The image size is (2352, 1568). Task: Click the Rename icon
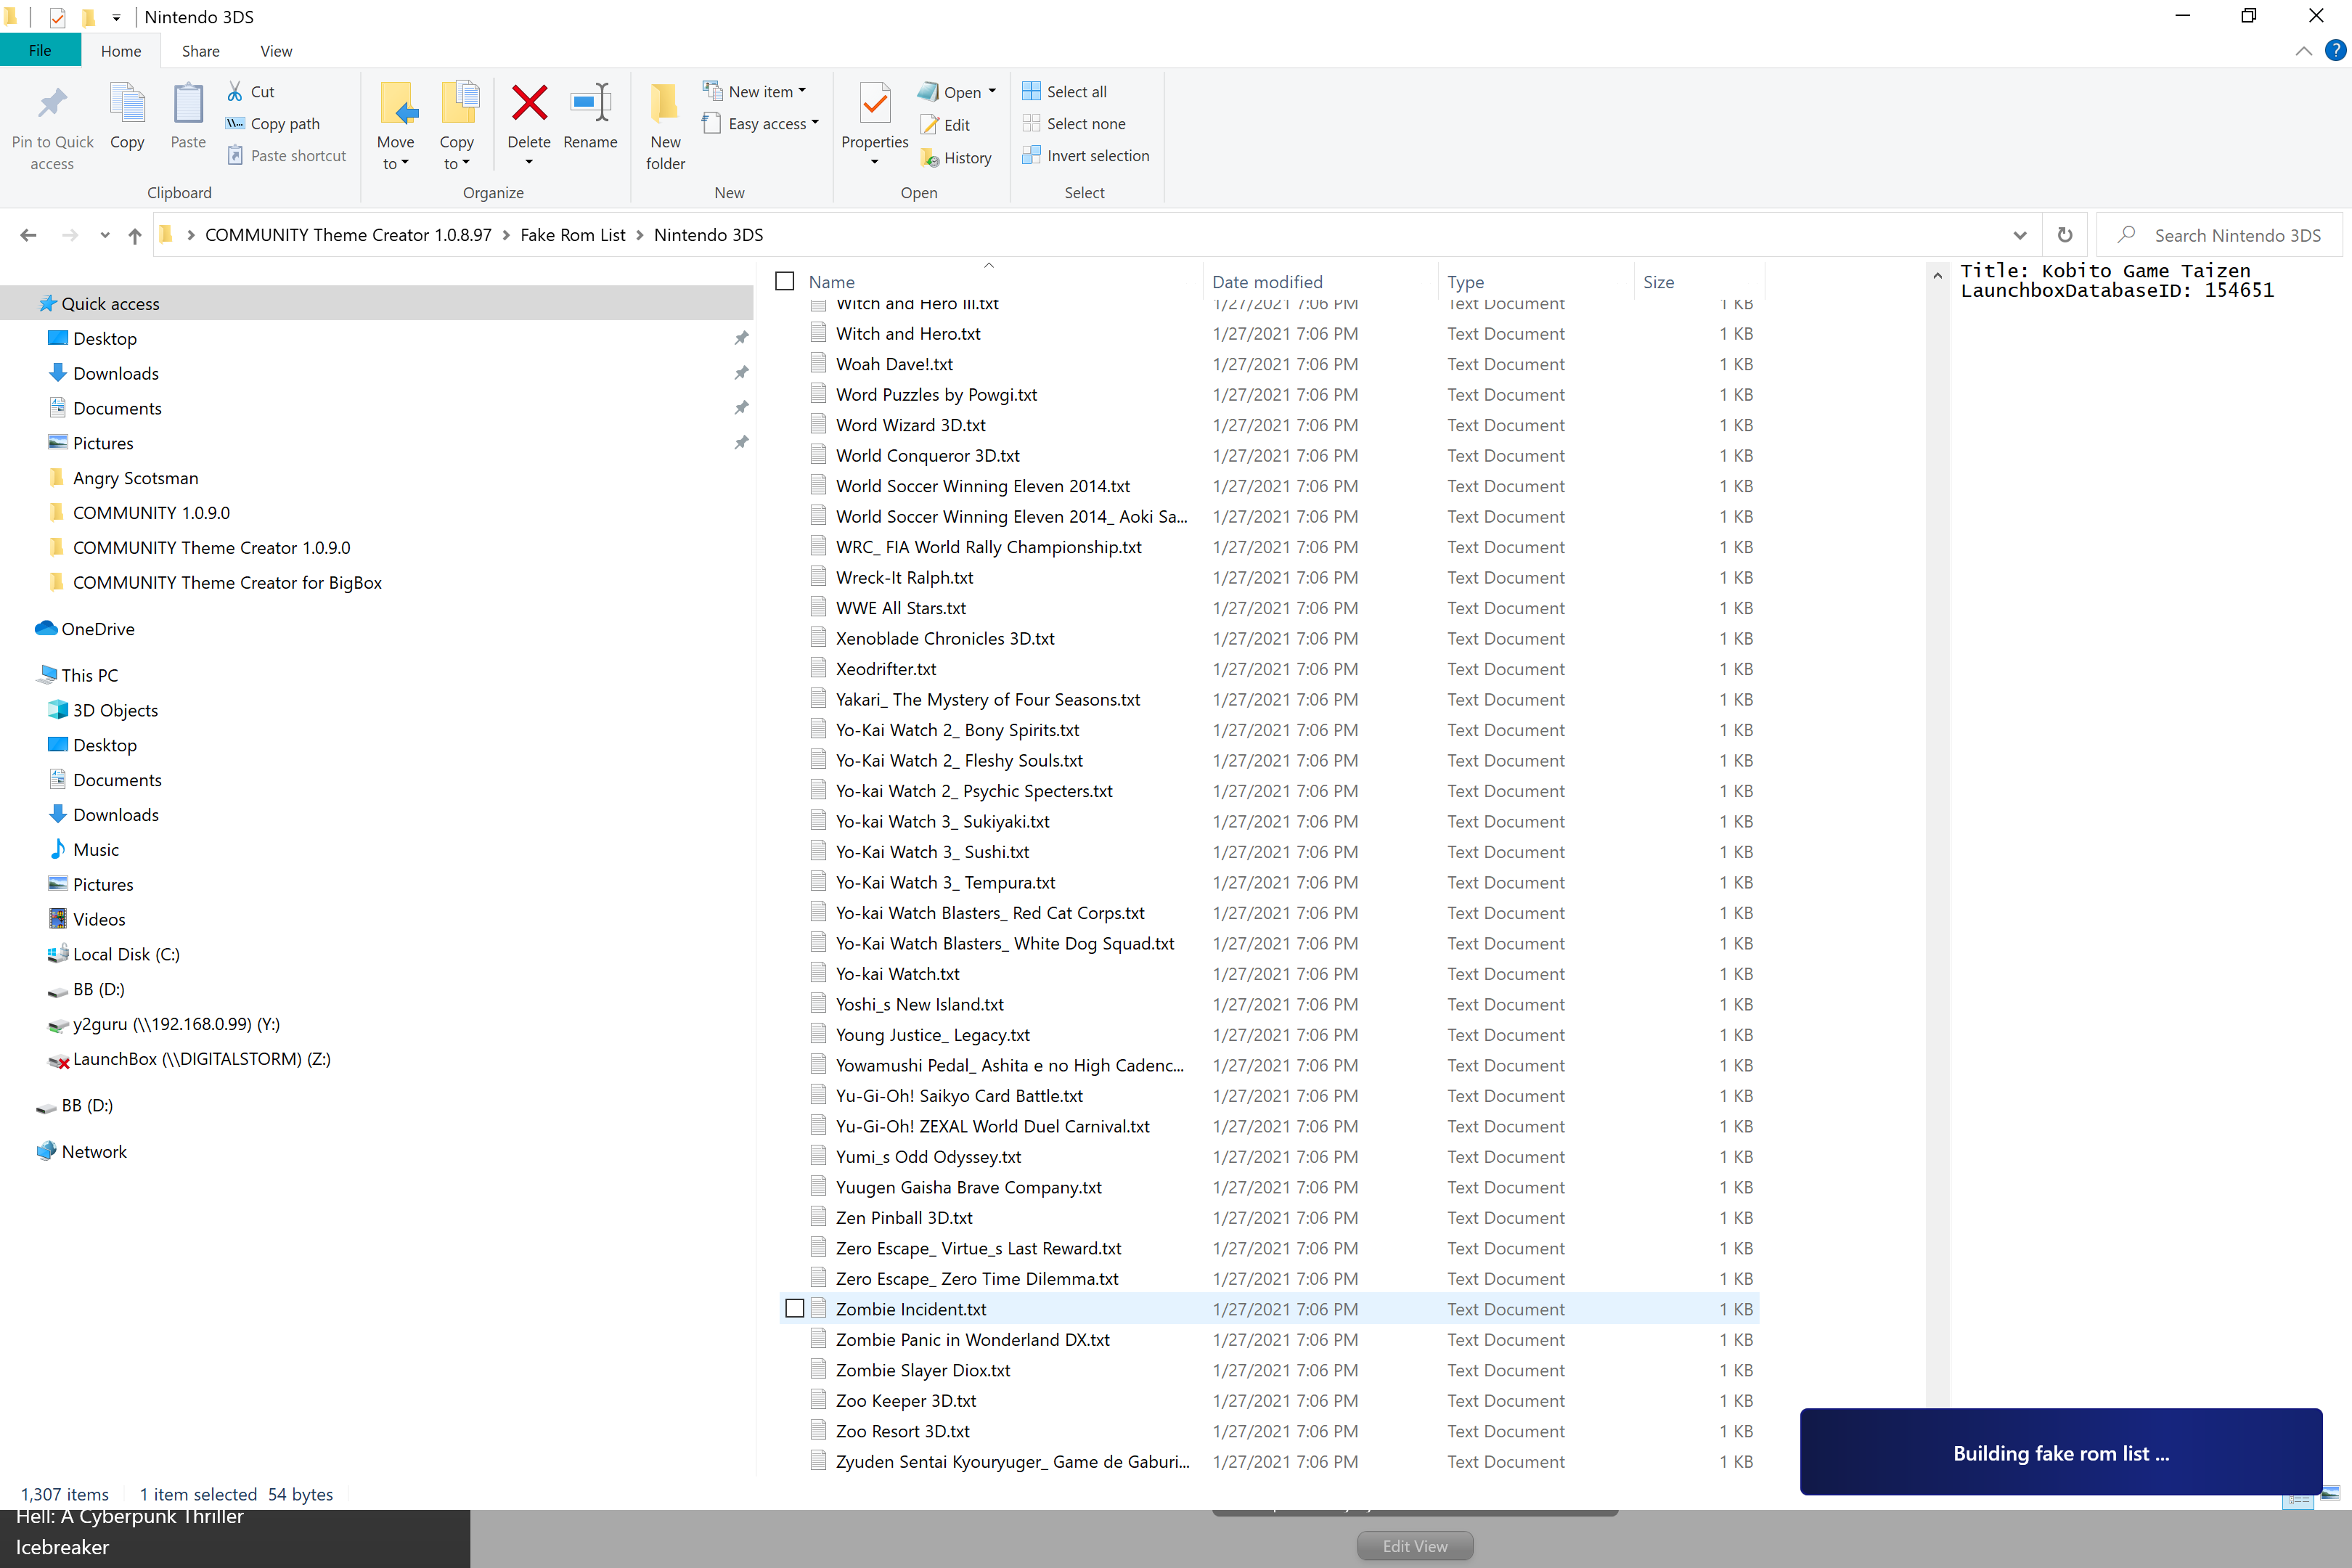[590, 103]
